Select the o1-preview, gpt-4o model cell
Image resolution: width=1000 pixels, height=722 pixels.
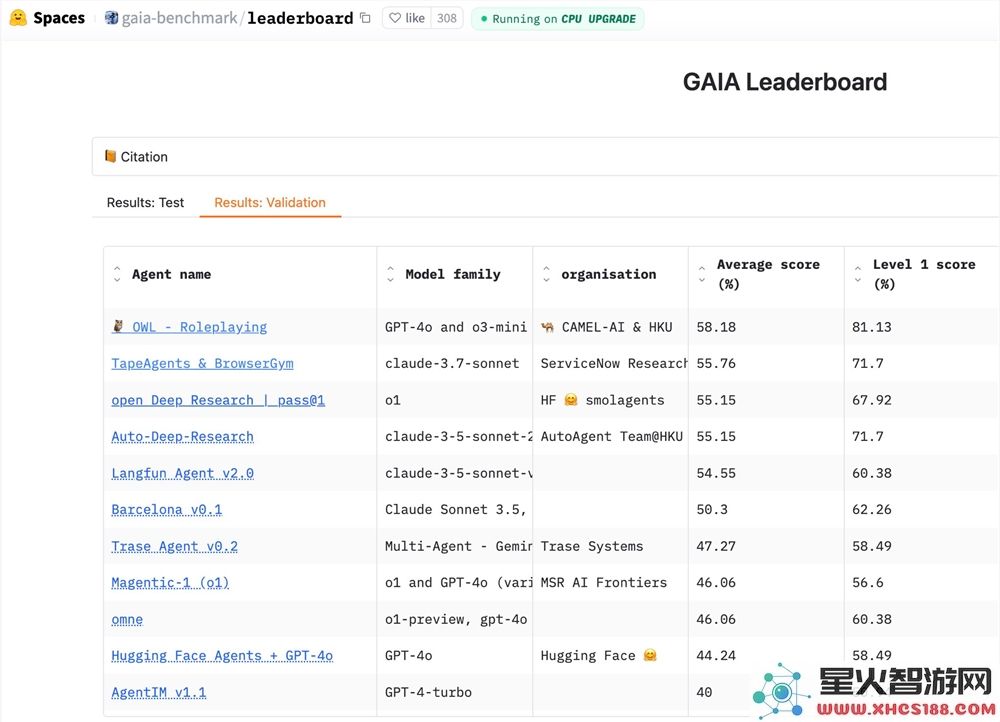pyautogui.click(x=455, y=619)
